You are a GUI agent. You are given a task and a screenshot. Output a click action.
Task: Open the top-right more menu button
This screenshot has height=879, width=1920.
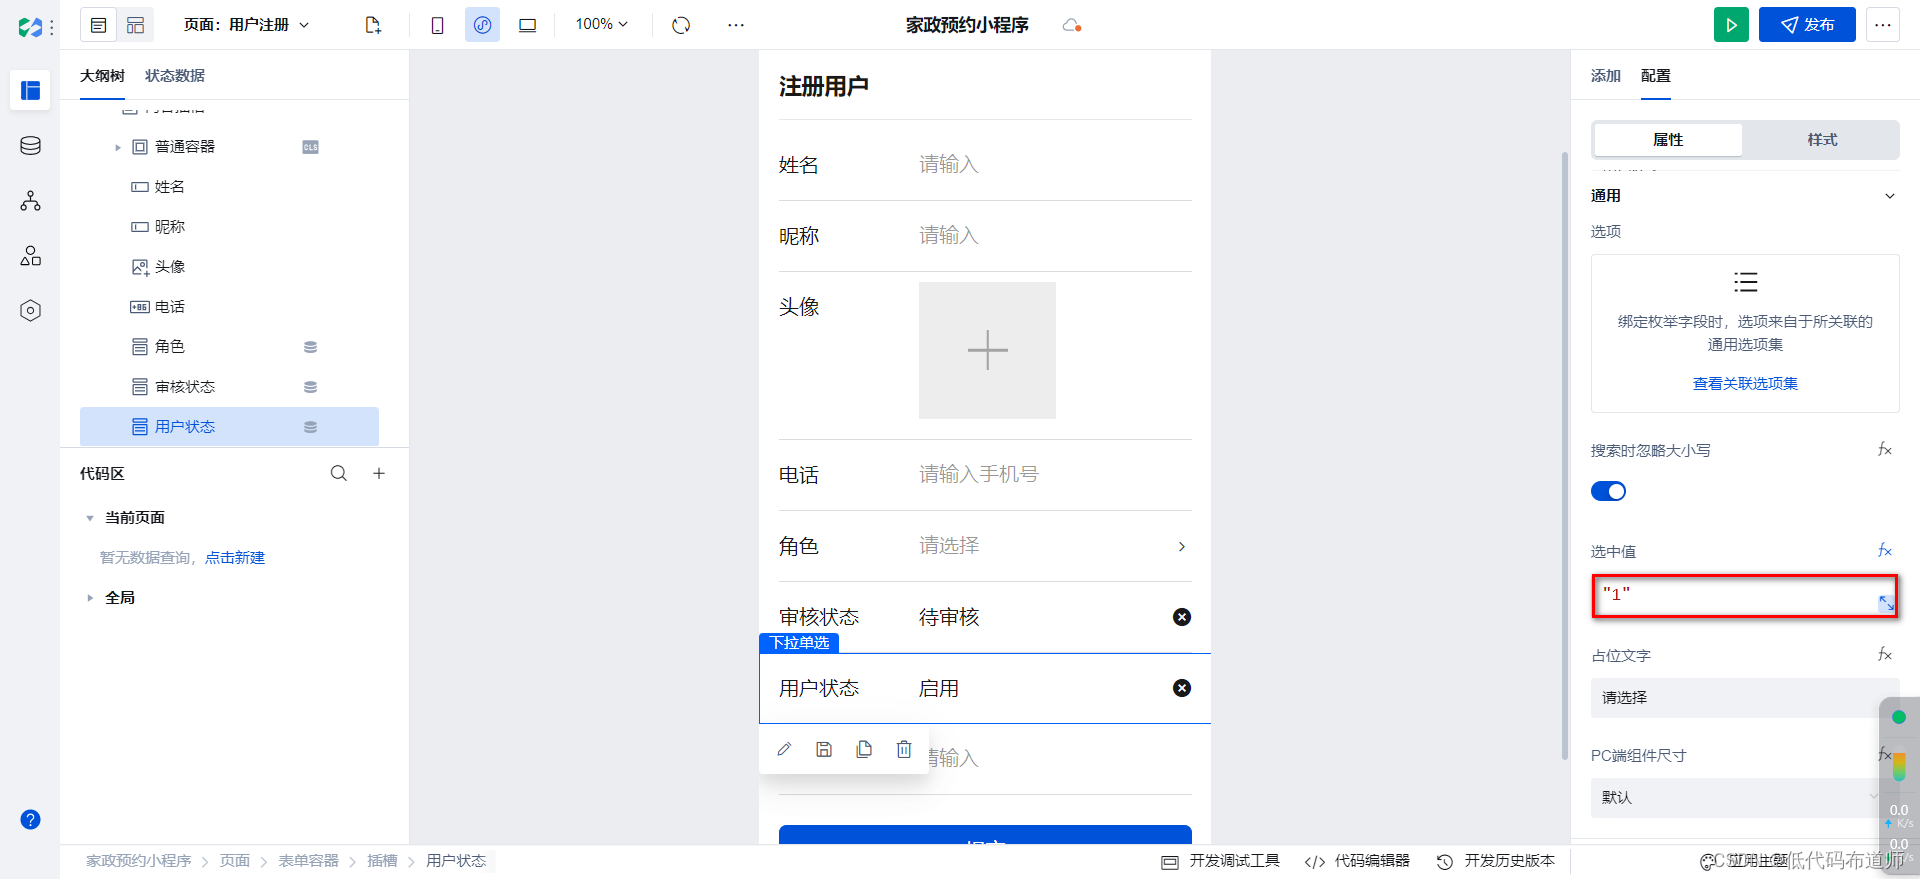point(1883,25)
